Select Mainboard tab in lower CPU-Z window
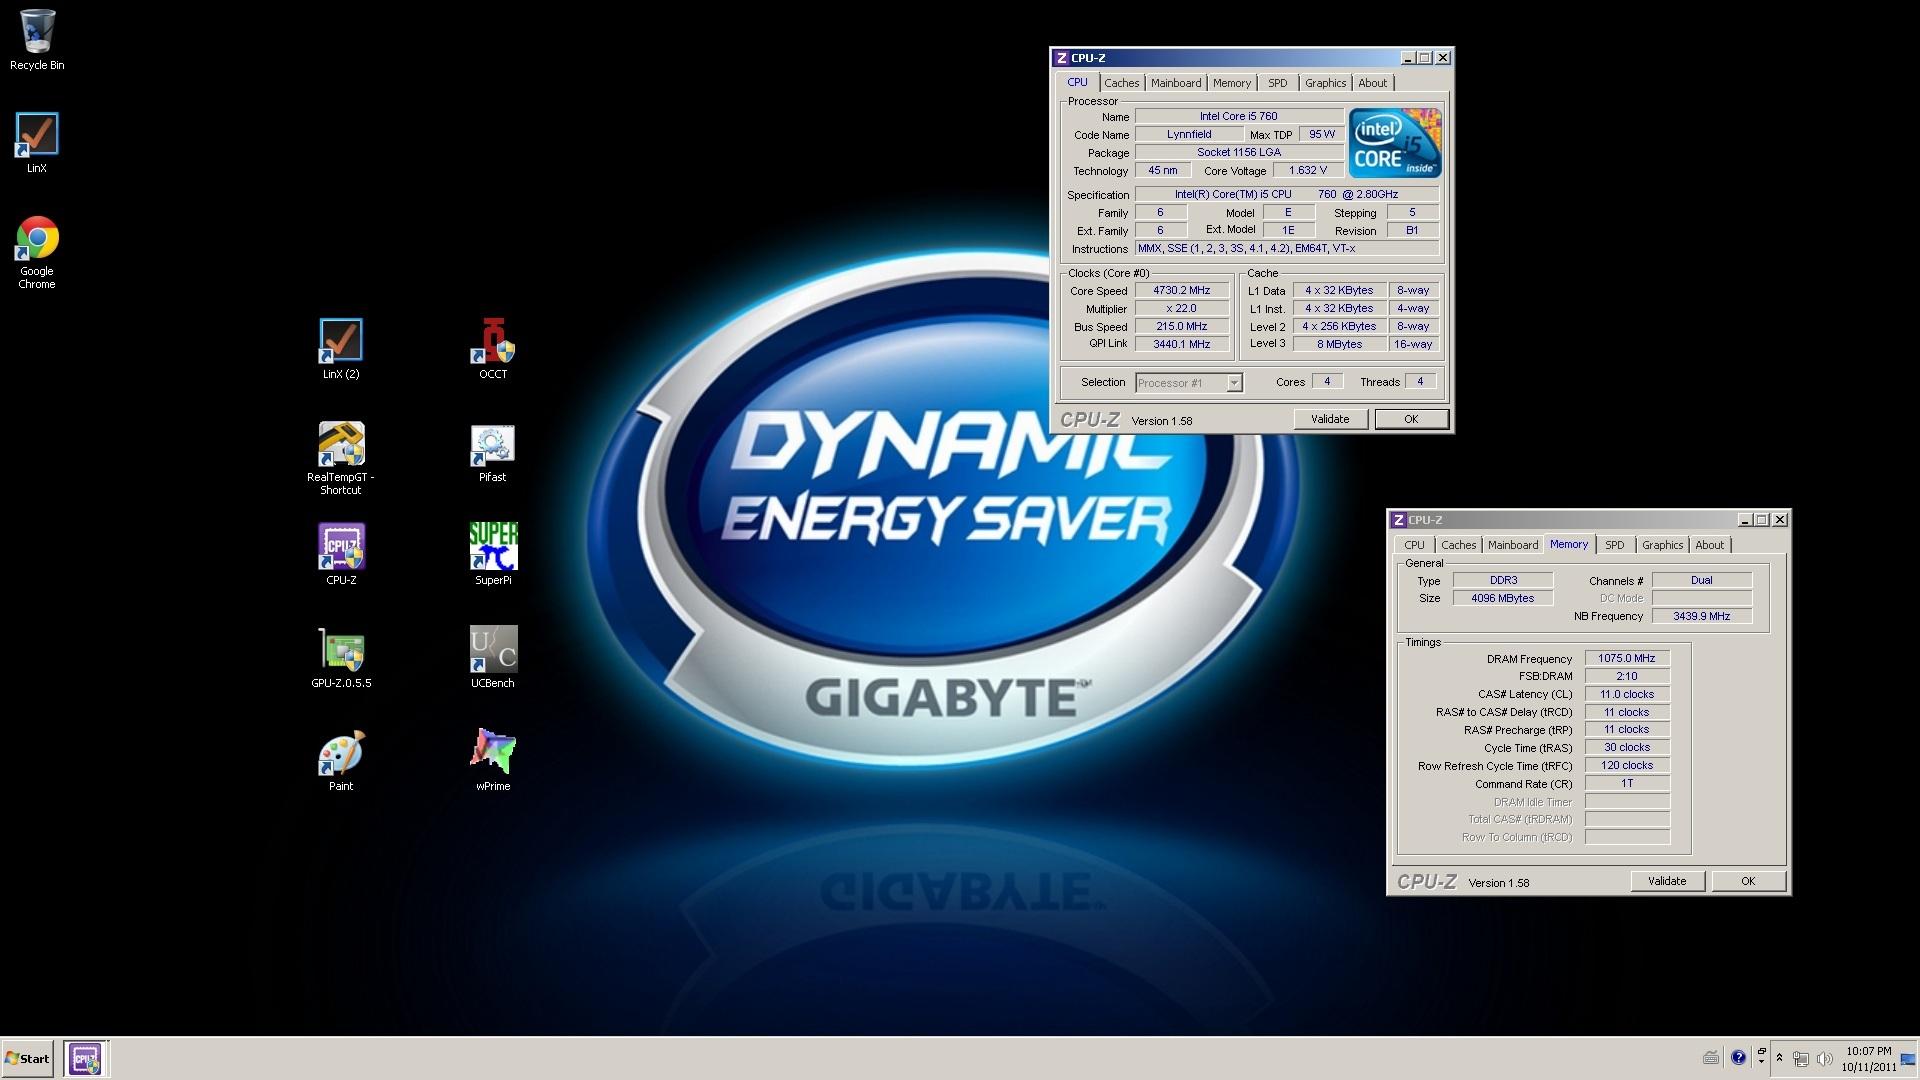This screenshot has height=1080, width=1920. pos(1513,545)
